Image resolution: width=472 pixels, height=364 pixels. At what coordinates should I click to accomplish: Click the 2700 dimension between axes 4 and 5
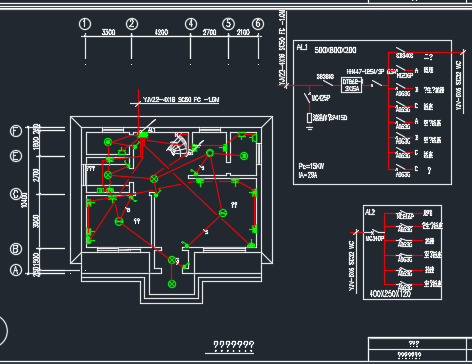(x=210, y=32)
